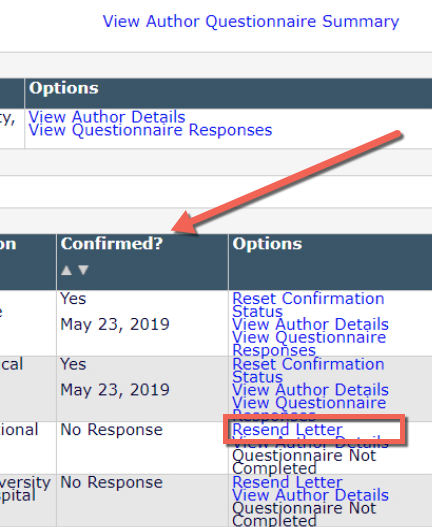
Task: Click Resend Letter in the last row
Action: 287,482
